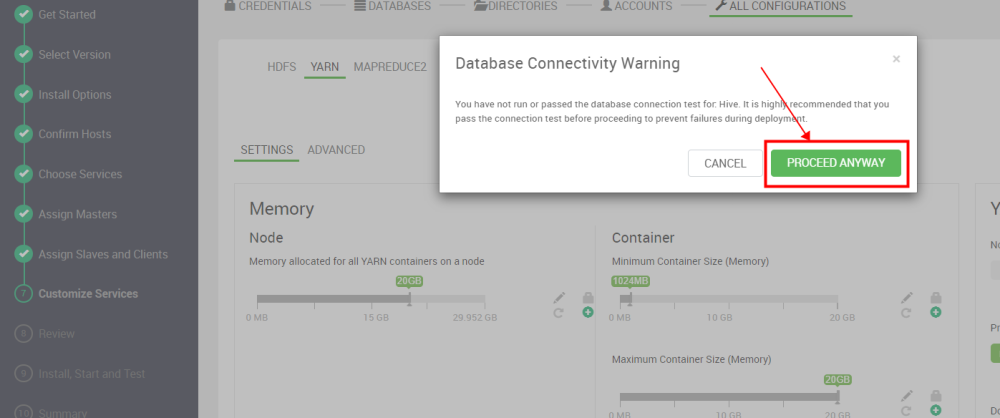
Task: Open the ADVANCED settings tab
Action: click(336, 150)
